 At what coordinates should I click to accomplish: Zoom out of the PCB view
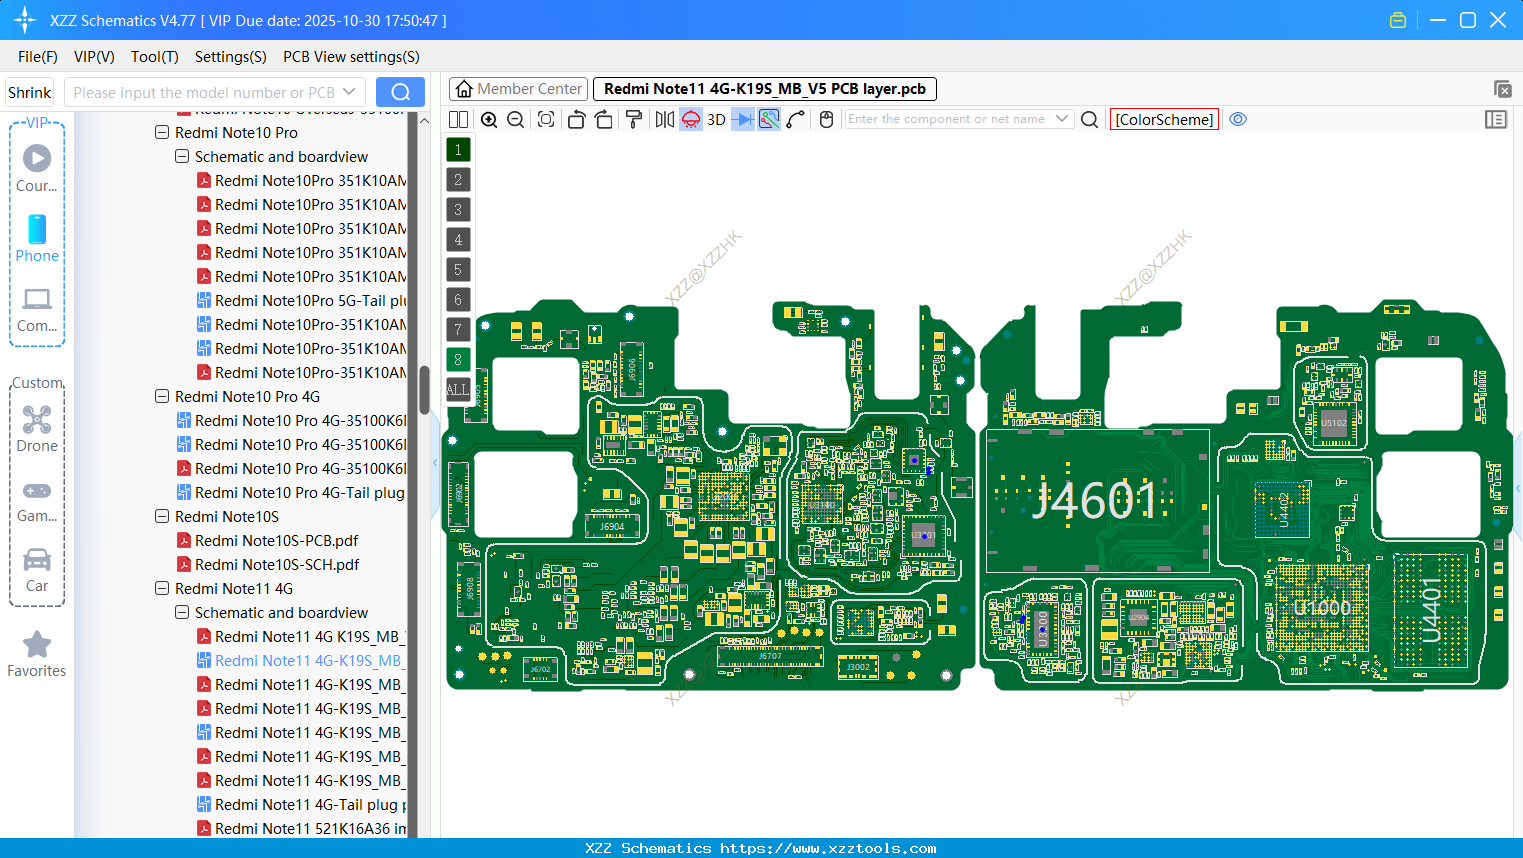(515, 120)
